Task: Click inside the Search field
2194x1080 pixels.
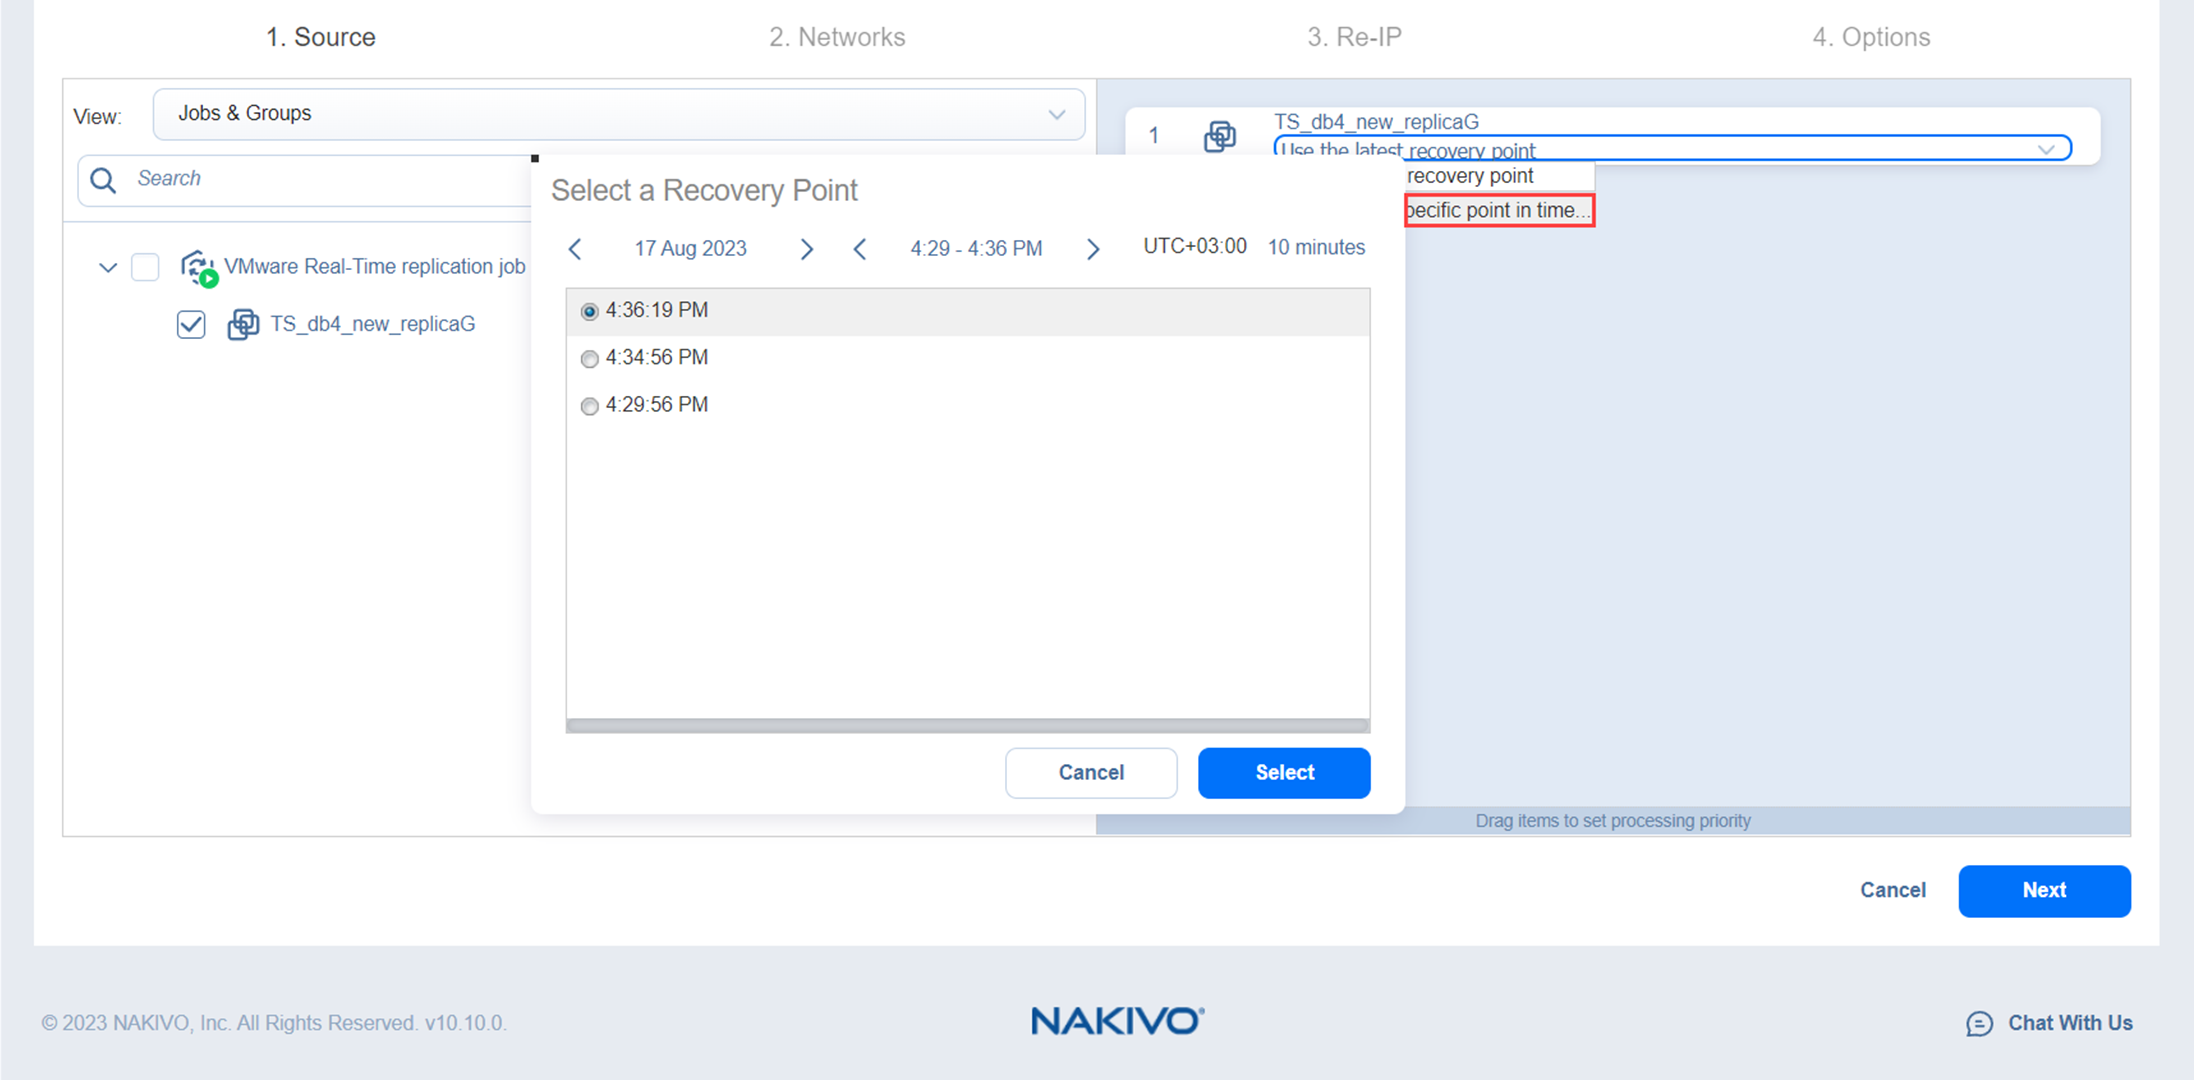Action: [300, 180]
